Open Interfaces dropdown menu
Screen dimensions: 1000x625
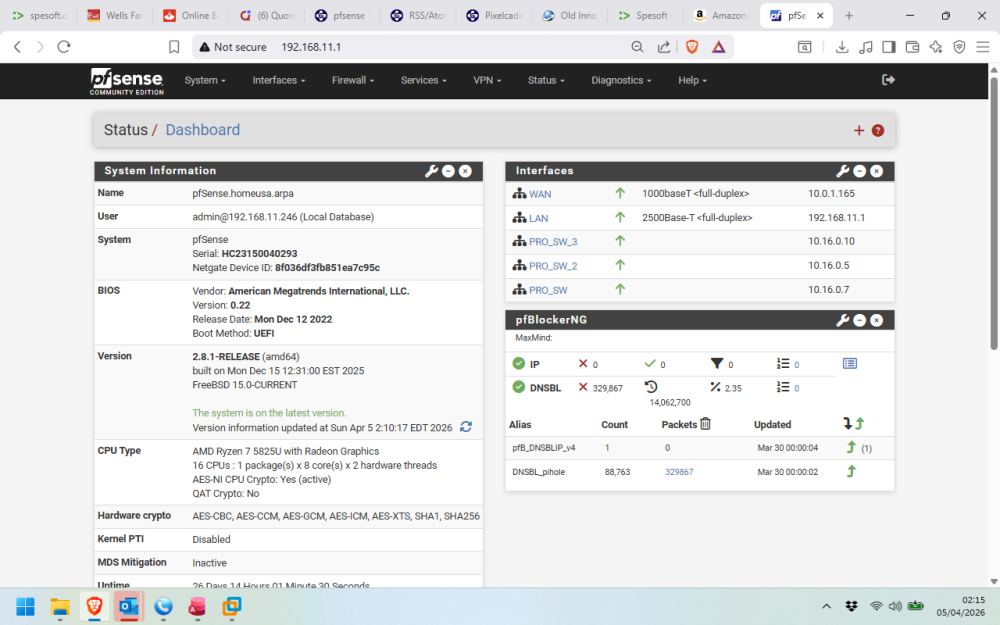click(x=279, y=80)
